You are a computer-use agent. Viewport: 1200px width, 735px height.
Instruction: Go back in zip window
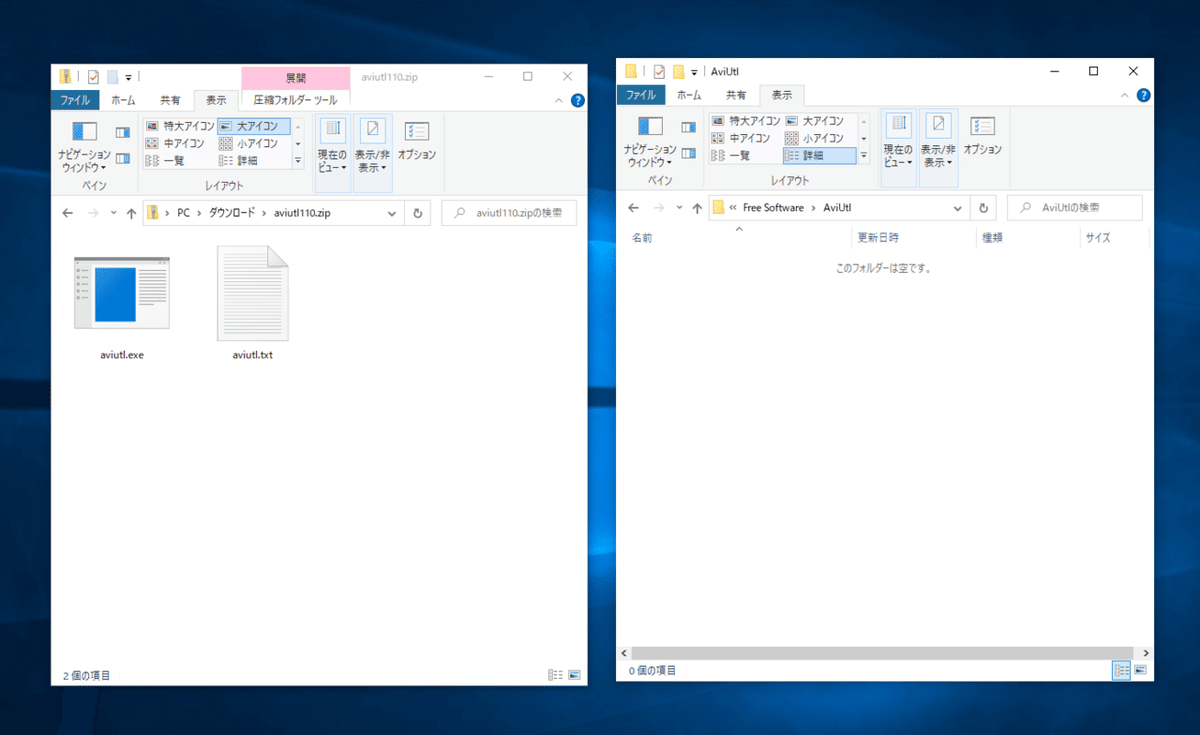[67, 213]
